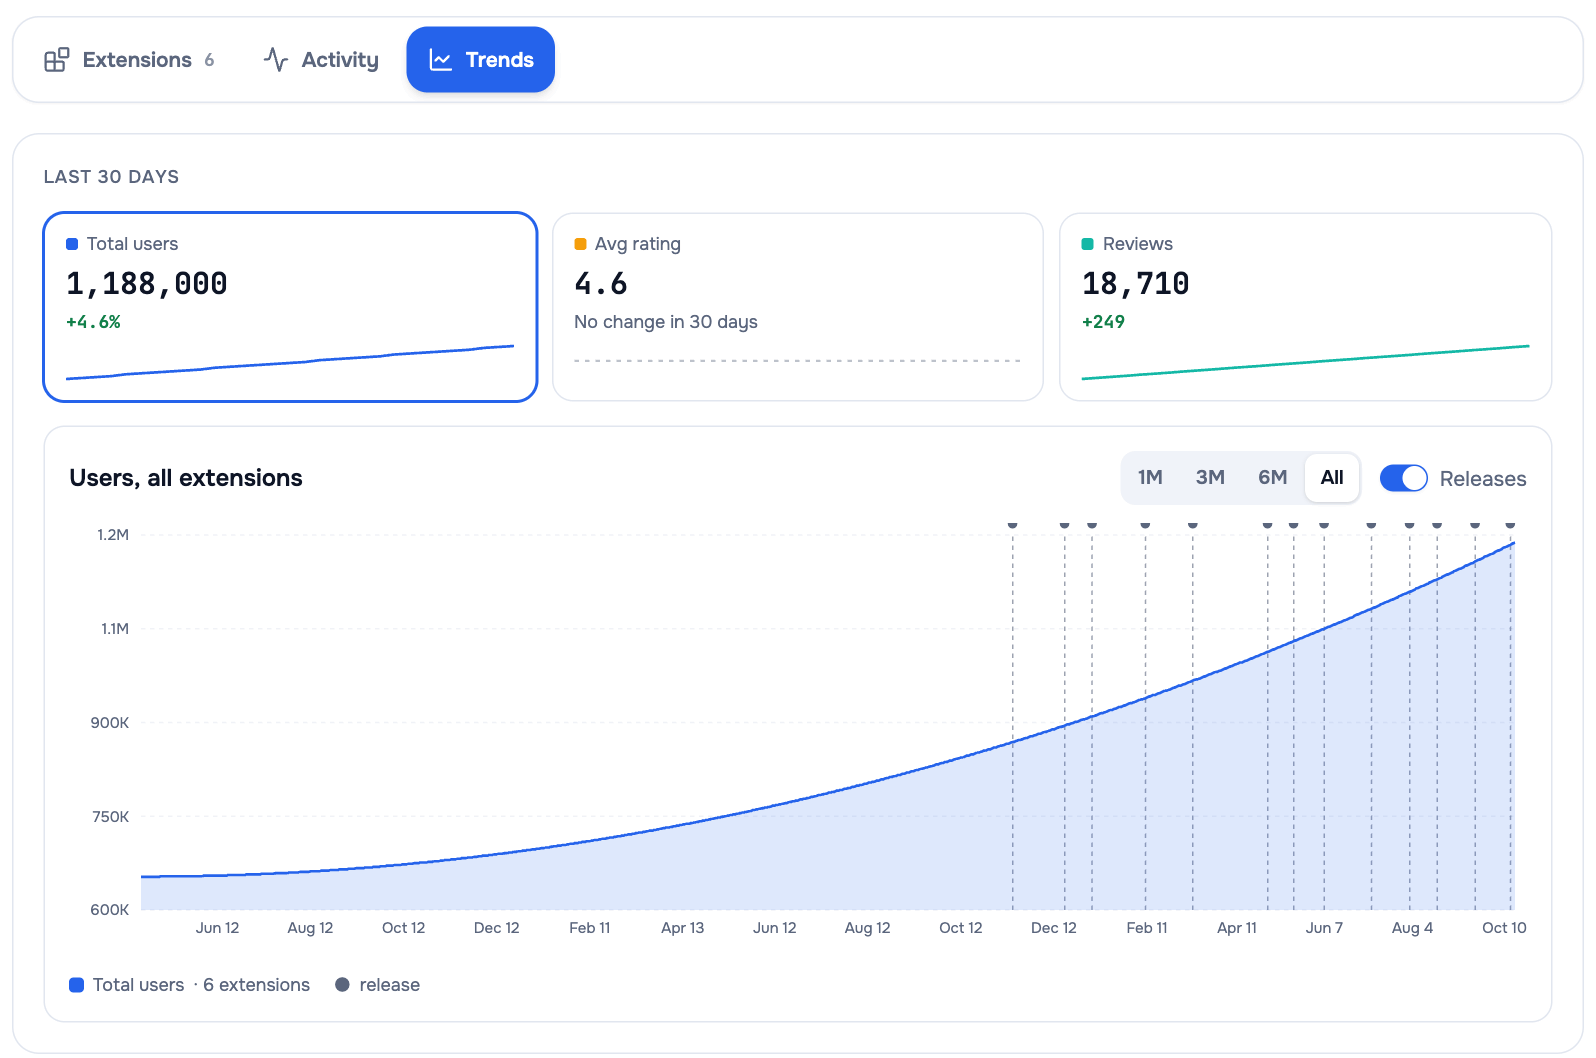Select the Trends tab
1596x1058 pixels.
click(480, 60)
